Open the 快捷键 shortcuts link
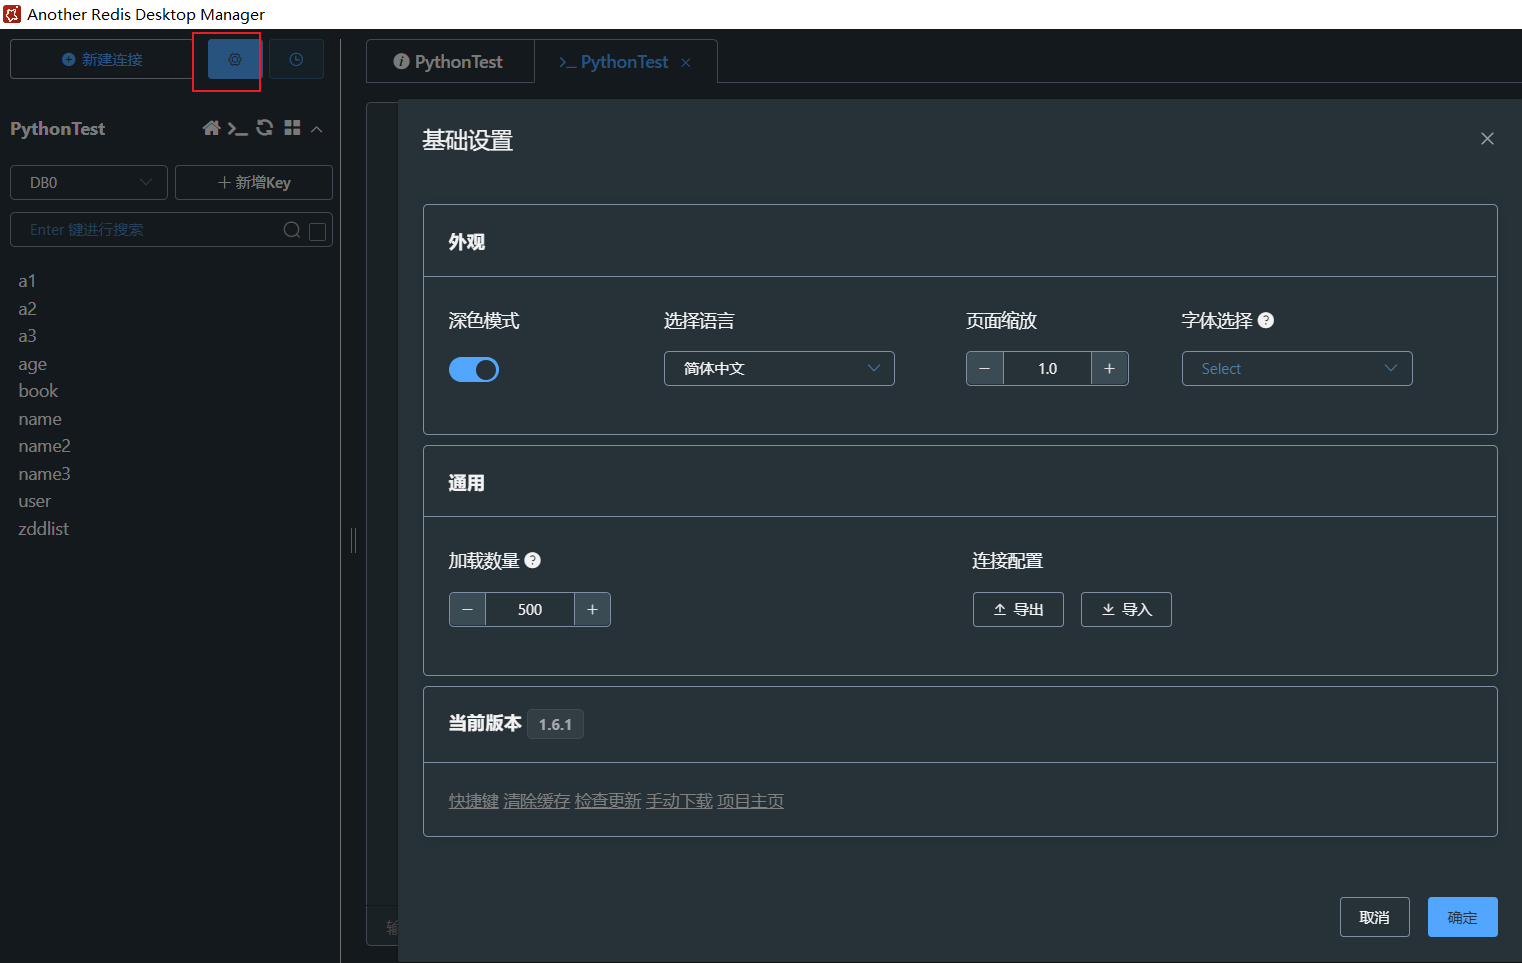Viewport: 1522px width, 963px height. pyautogui.click(x=474, y=801)
